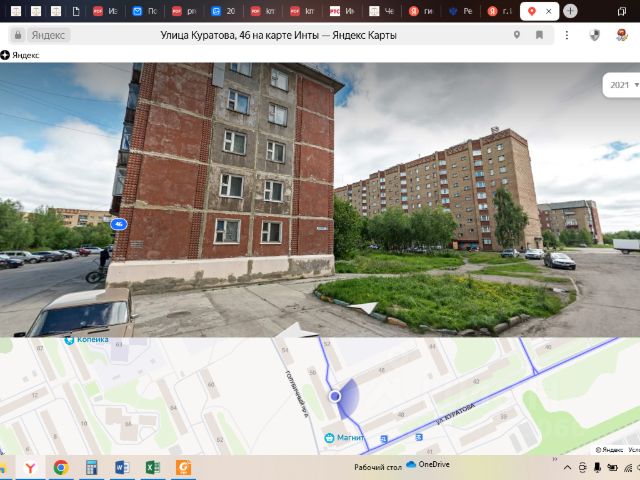Click the Яндекс logo link above panorama
The image size is (640, 480).
point(20,55)
